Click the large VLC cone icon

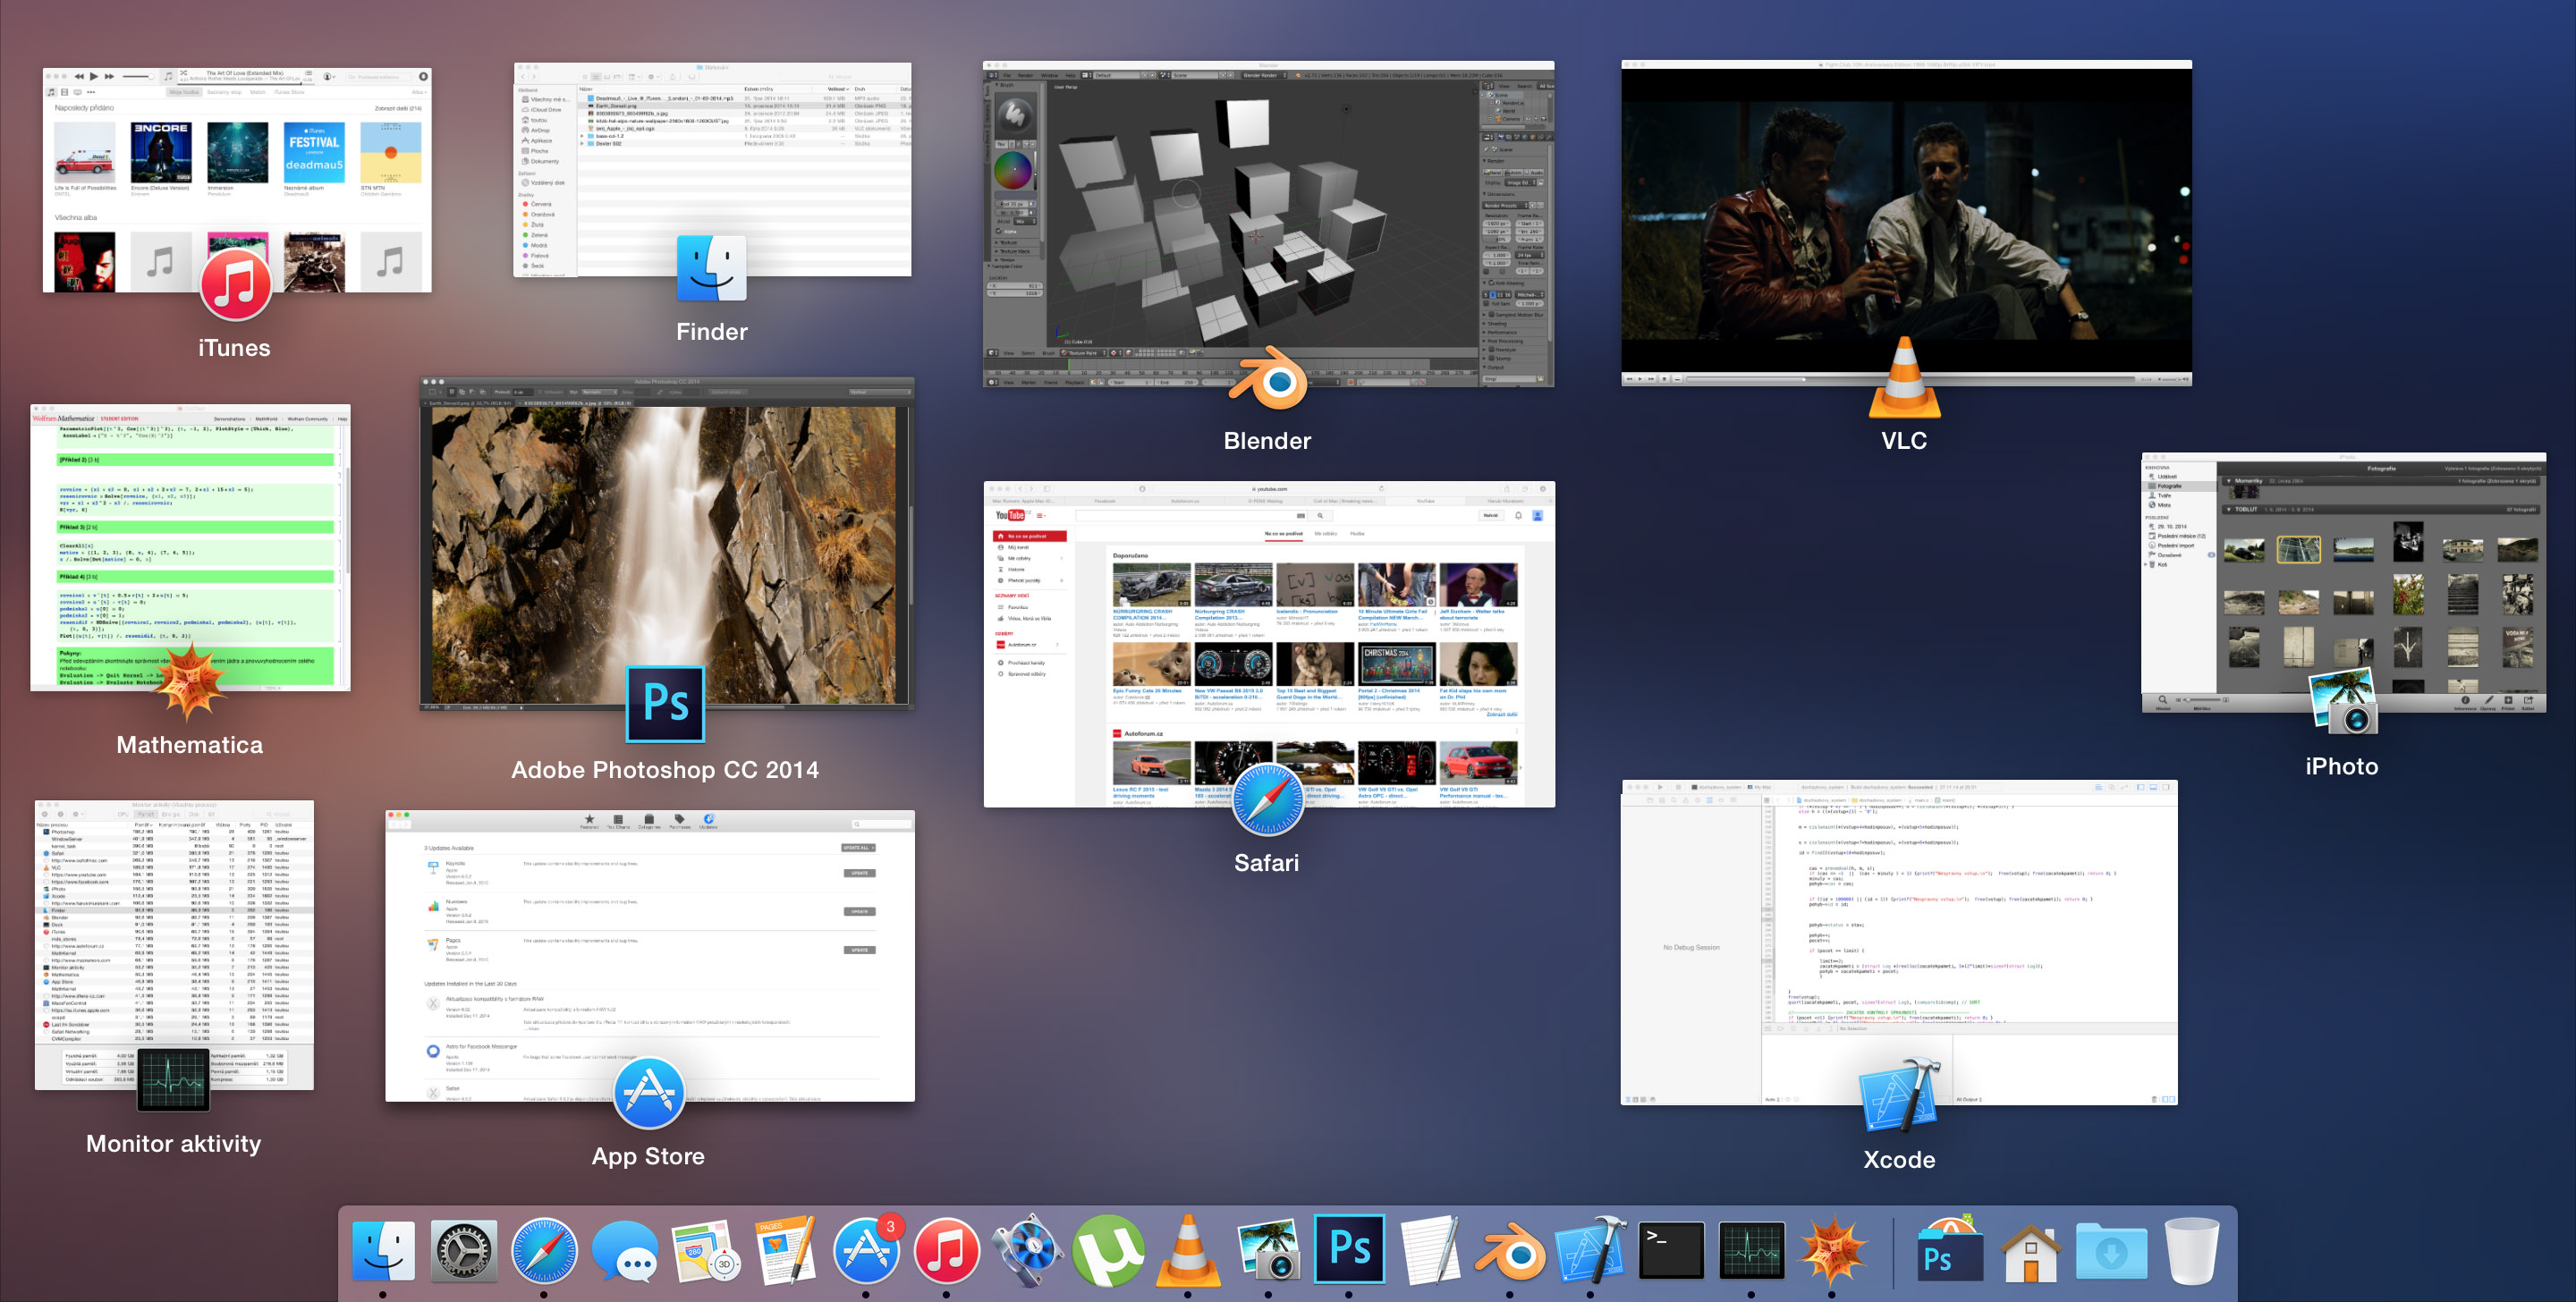[x=1905, y=377]
